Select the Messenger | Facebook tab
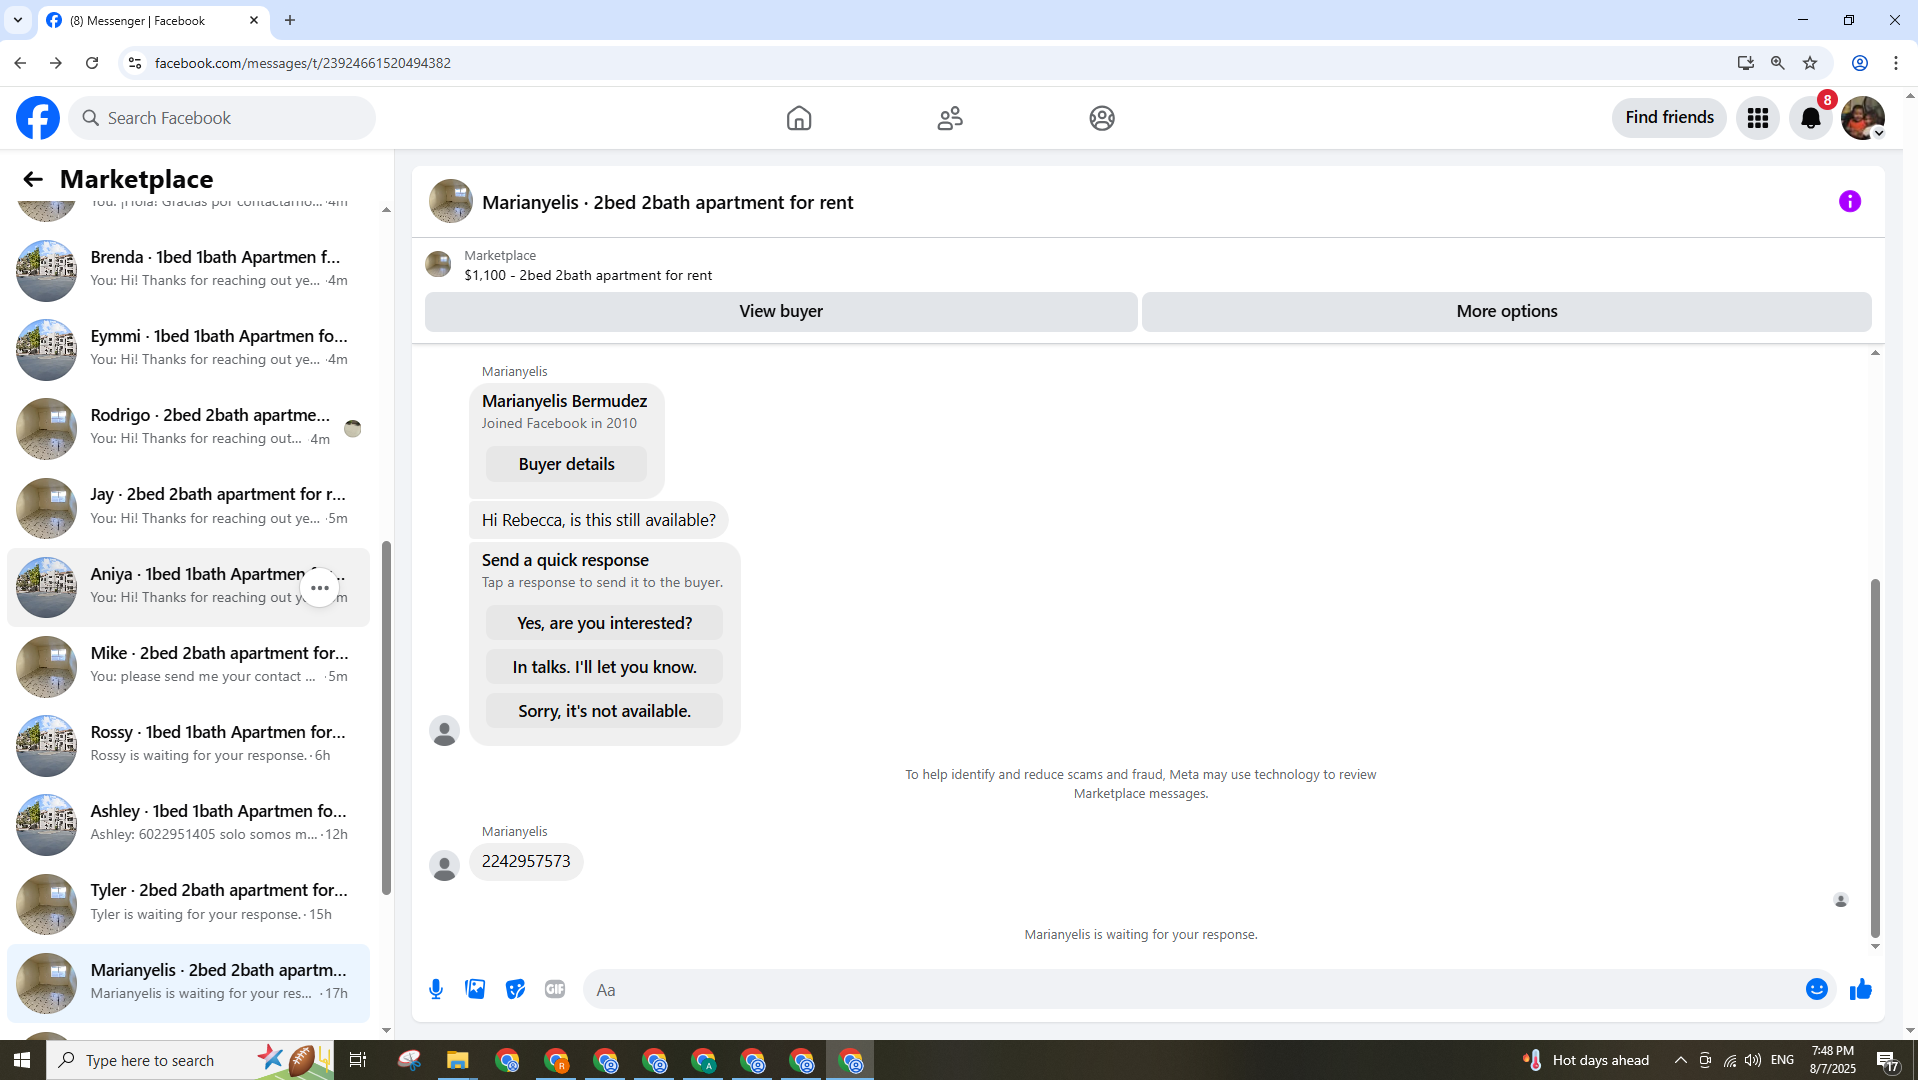Viewport: 1918px width, 1080px height. tap(154, 20)
